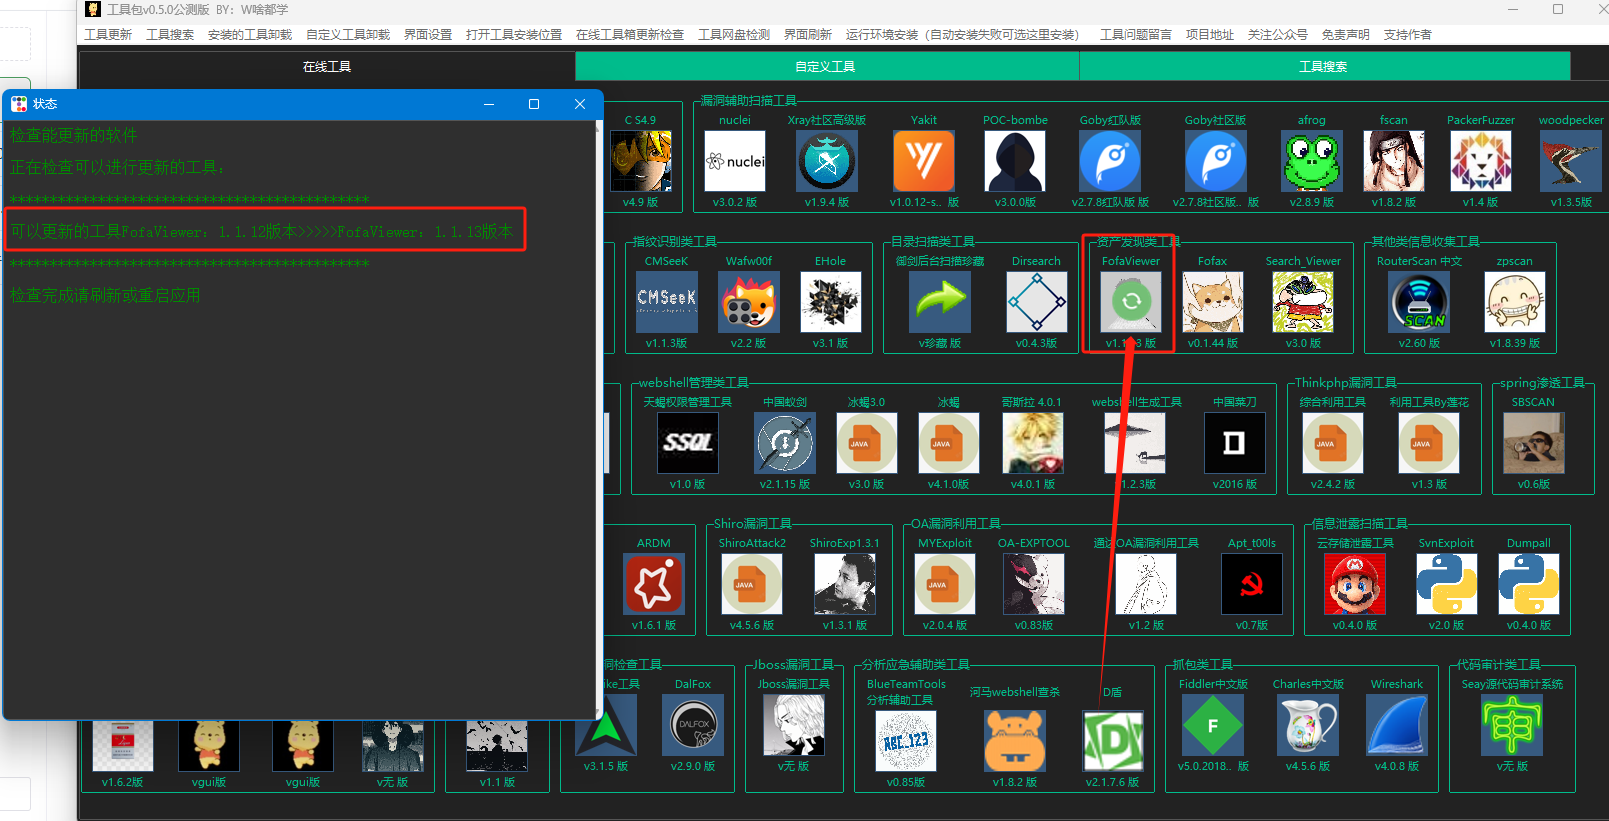Launch the nuclei scanner icon

point(735,161)
